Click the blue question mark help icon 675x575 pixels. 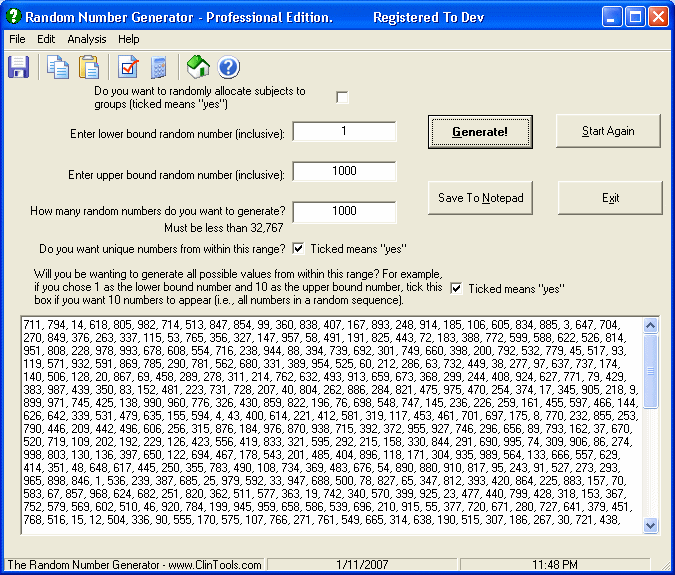click(x=228, y=67)
